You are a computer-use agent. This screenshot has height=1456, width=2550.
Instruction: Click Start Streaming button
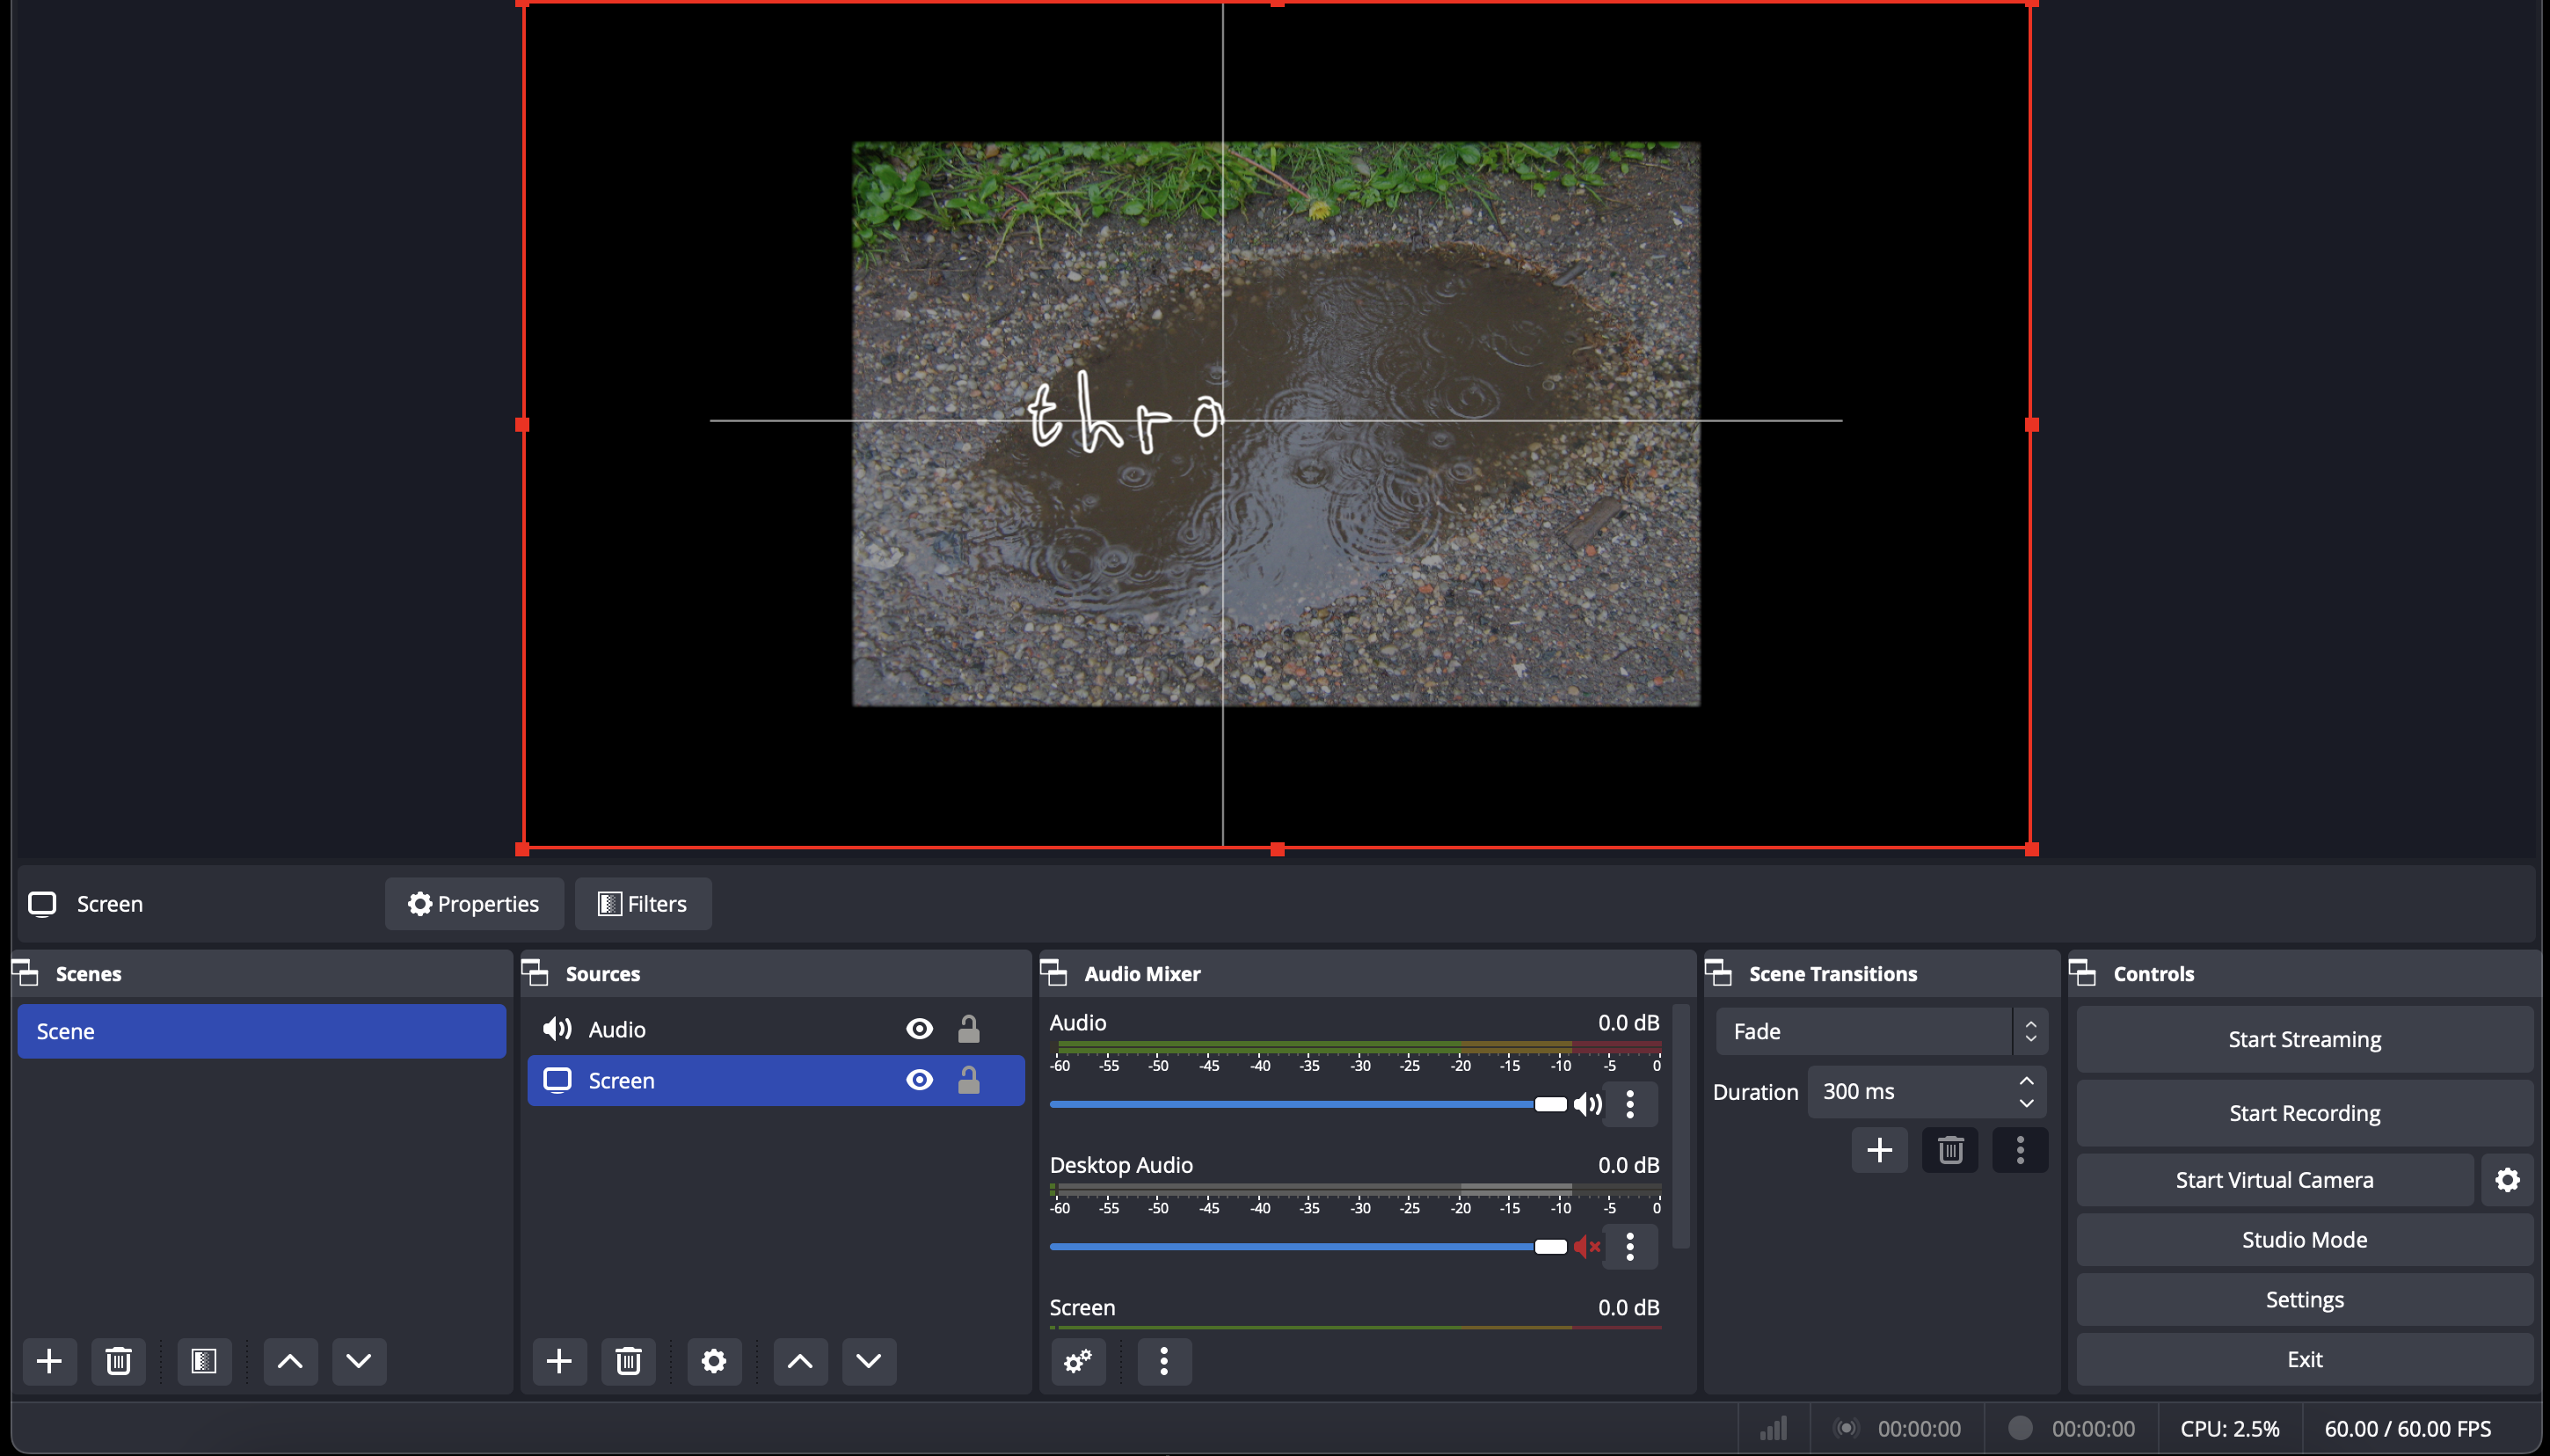[2304, 1039]
